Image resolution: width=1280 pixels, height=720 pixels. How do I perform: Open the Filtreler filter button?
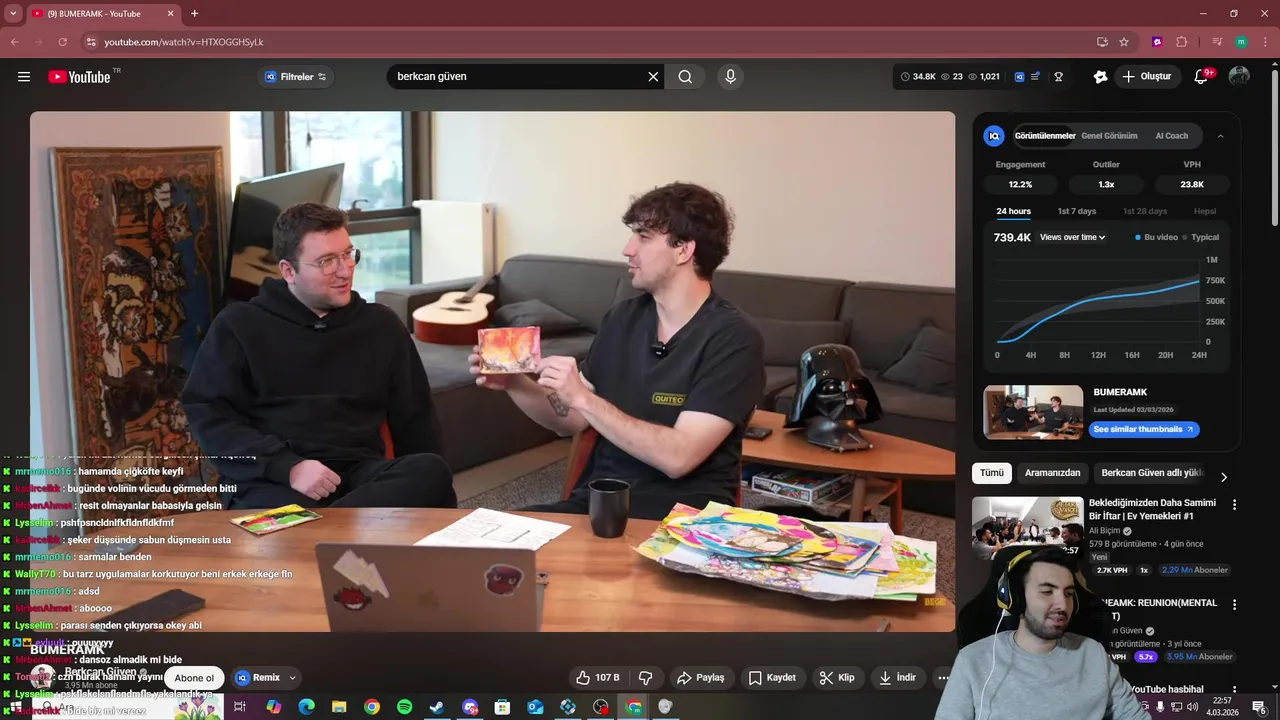(x=295, y=77)
